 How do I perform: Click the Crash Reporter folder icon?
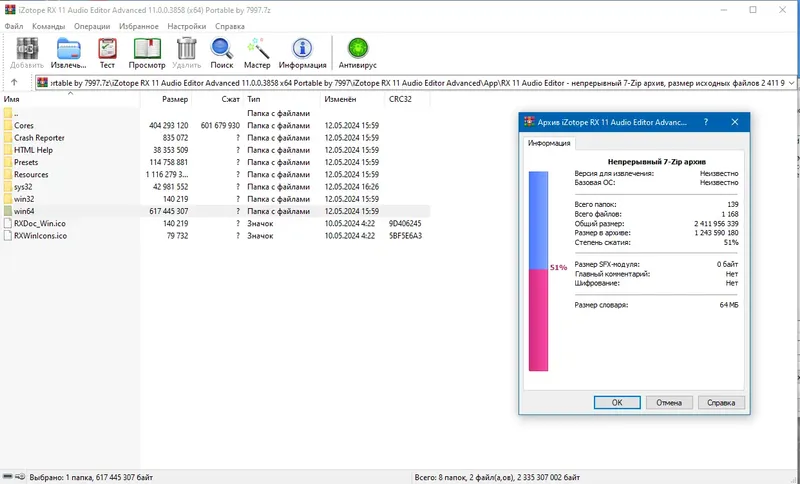[x=8, y=138]
